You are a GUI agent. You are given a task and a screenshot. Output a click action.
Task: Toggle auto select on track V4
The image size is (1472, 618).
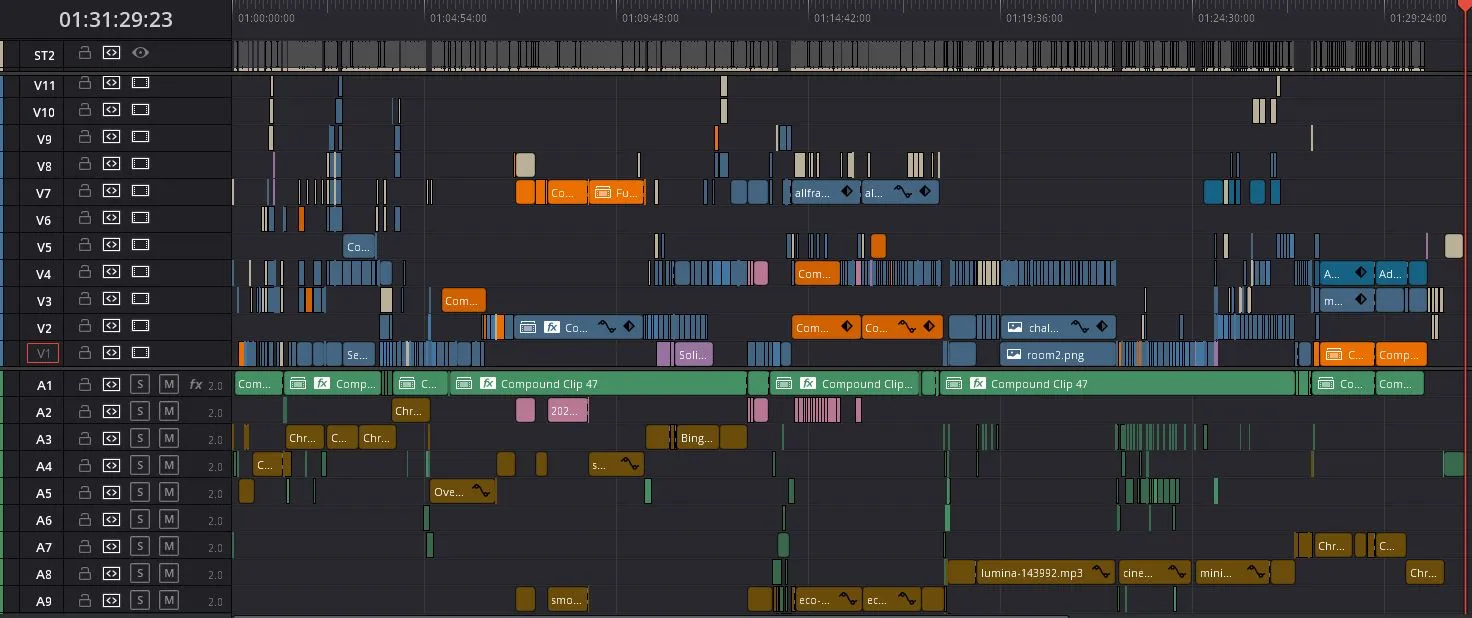coord(111,271)
